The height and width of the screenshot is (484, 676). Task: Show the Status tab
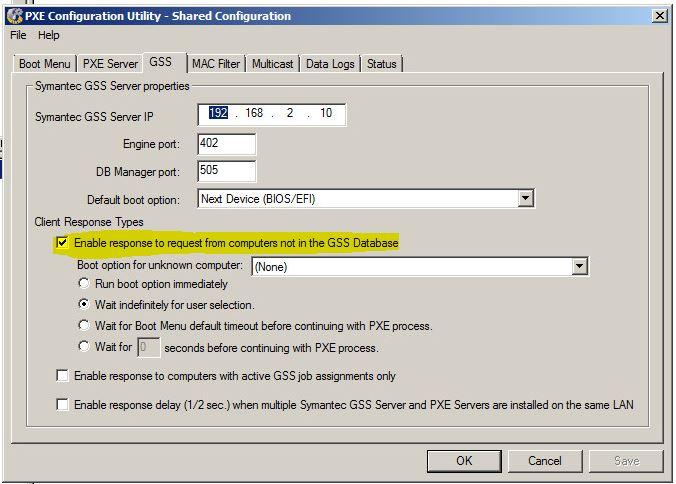382,64
